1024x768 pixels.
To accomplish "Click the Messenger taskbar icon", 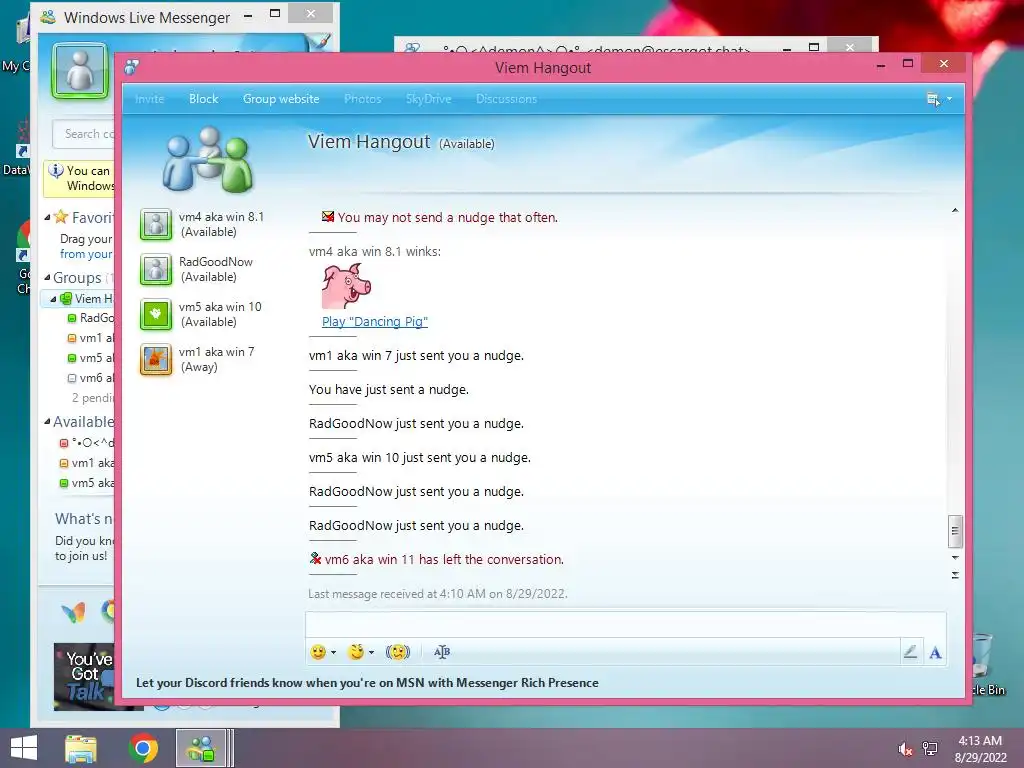I will 202,748.
